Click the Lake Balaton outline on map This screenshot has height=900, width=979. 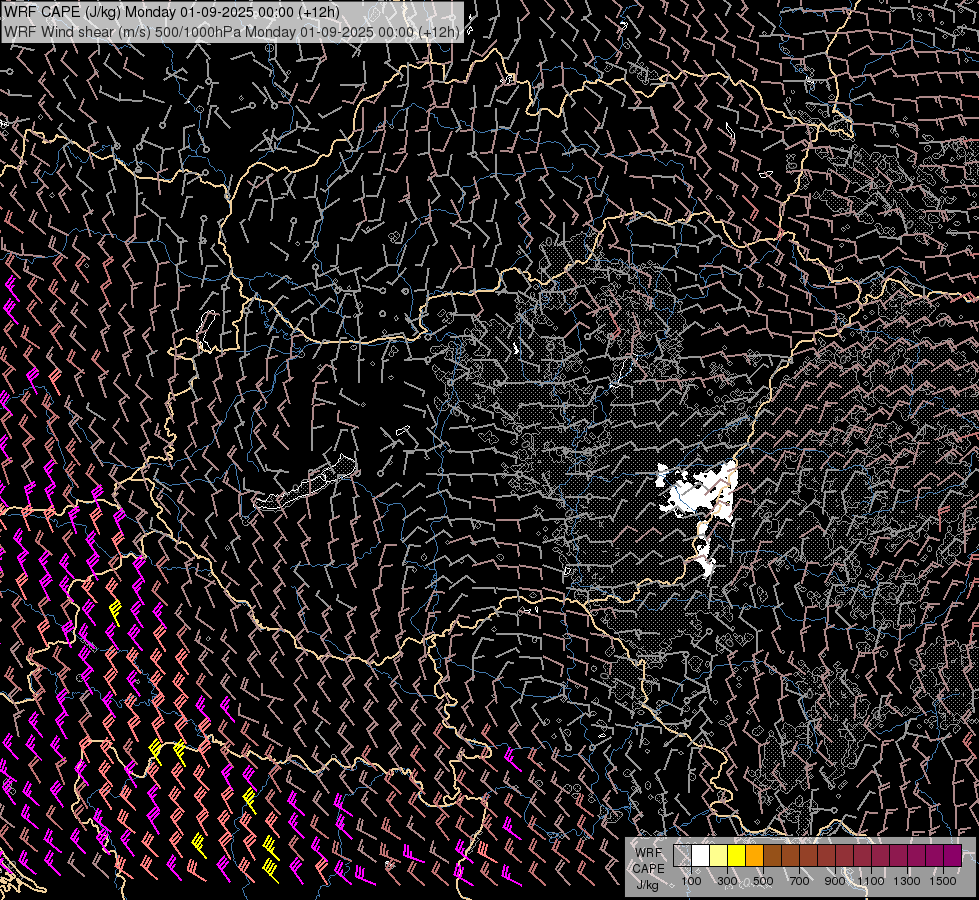tap(305, 483)
